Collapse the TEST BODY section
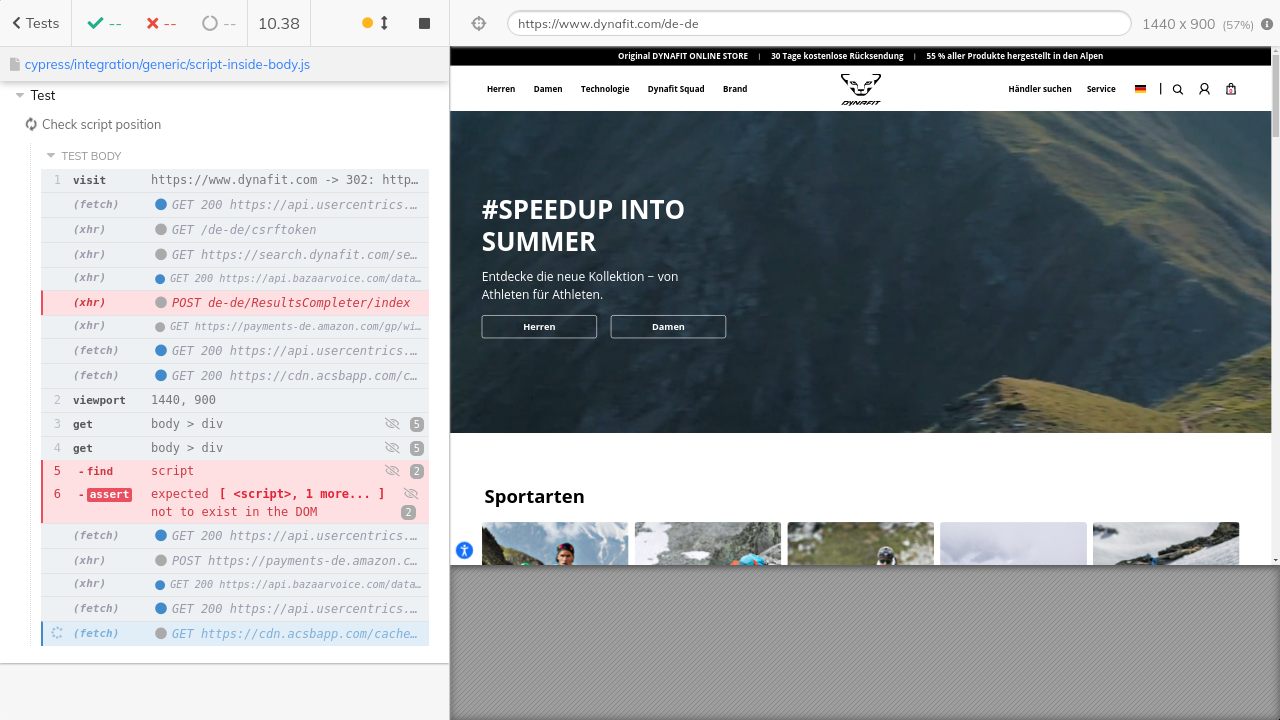Image resolution: width=1280 pixels, height=720 pixels. pos(51,156)
